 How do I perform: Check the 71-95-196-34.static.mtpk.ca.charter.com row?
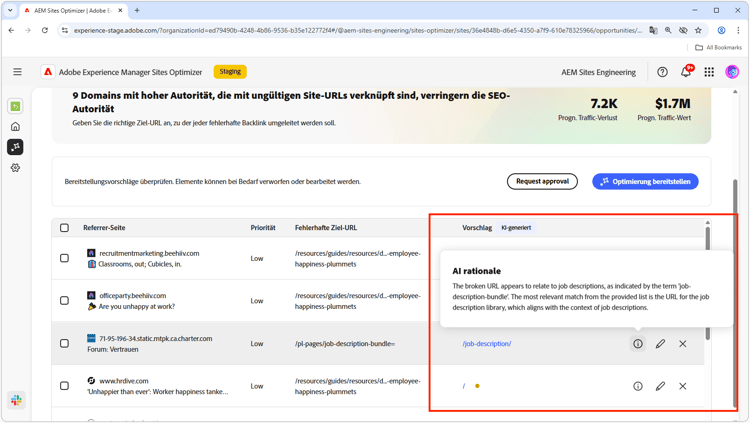tap(65, 344)
